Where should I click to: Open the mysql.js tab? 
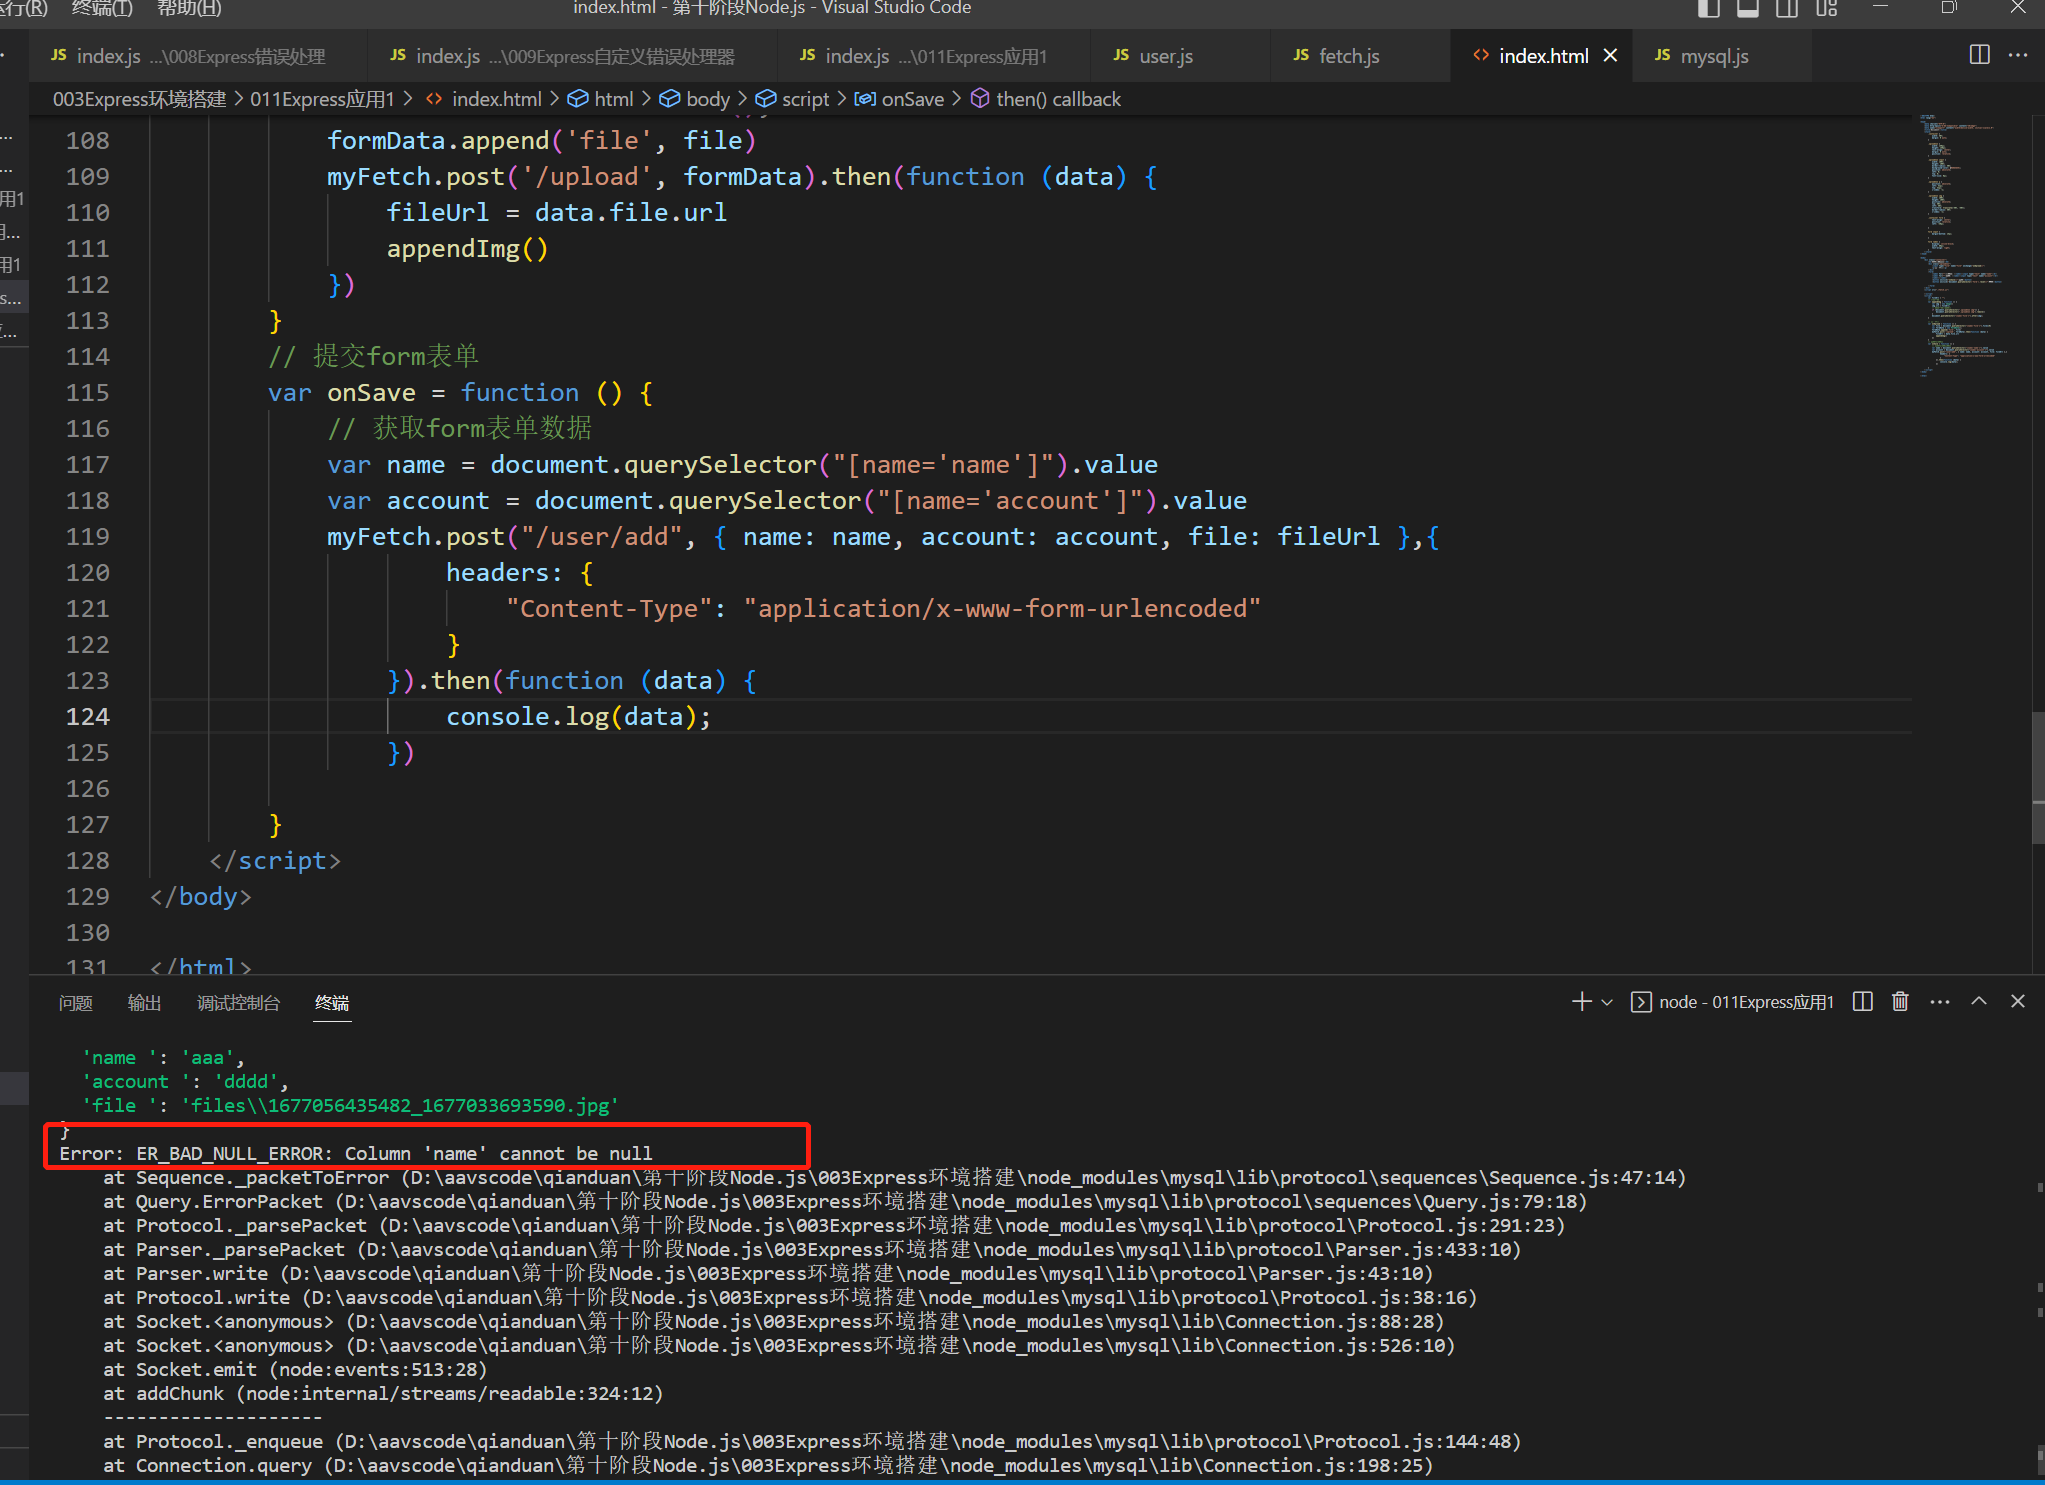coord(1721,56)
